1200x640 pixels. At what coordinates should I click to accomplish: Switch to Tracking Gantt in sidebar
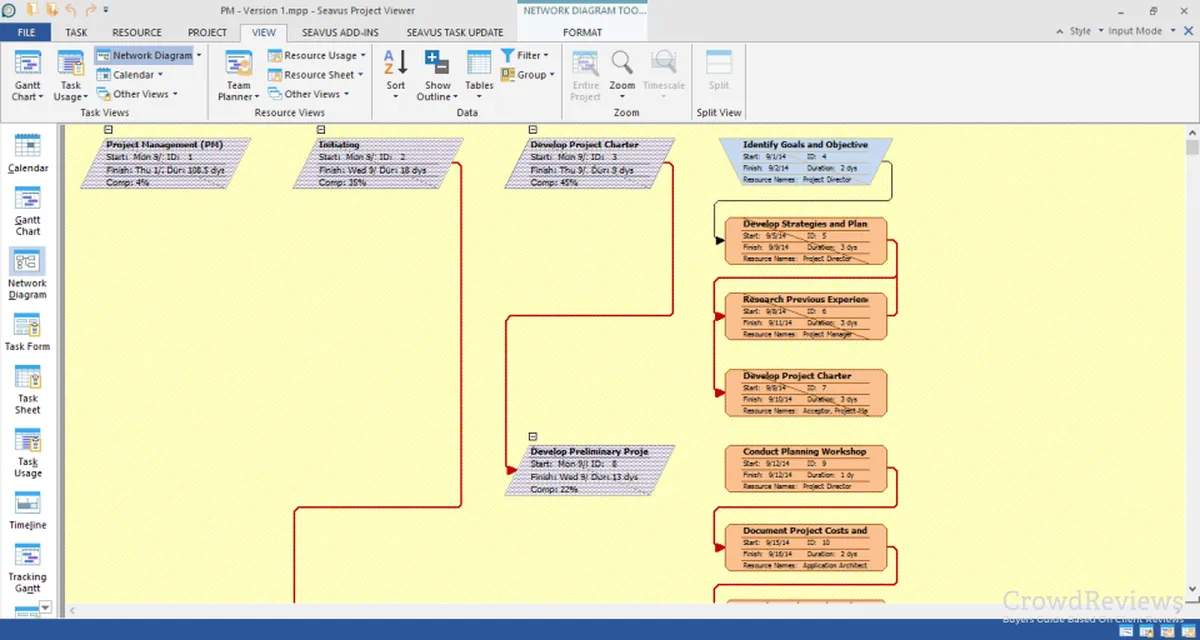point(28,568)
